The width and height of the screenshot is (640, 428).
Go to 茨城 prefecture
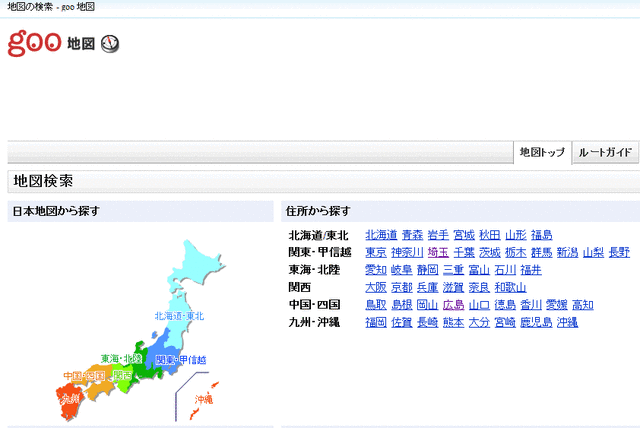[x=490, y=253]
